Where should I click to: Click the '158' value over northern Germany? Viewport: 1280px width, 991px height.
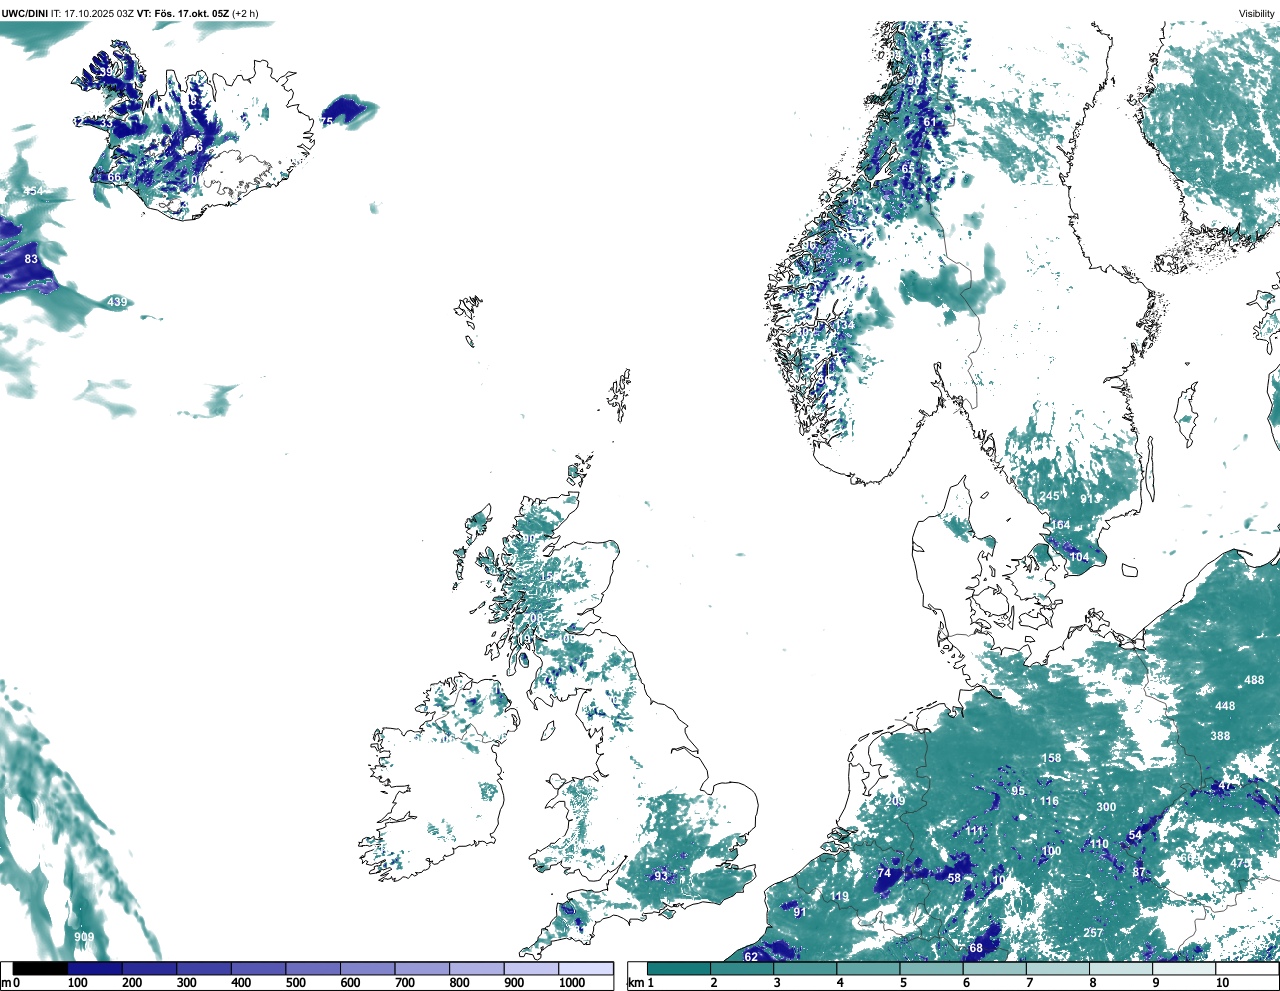(1051, 758)
